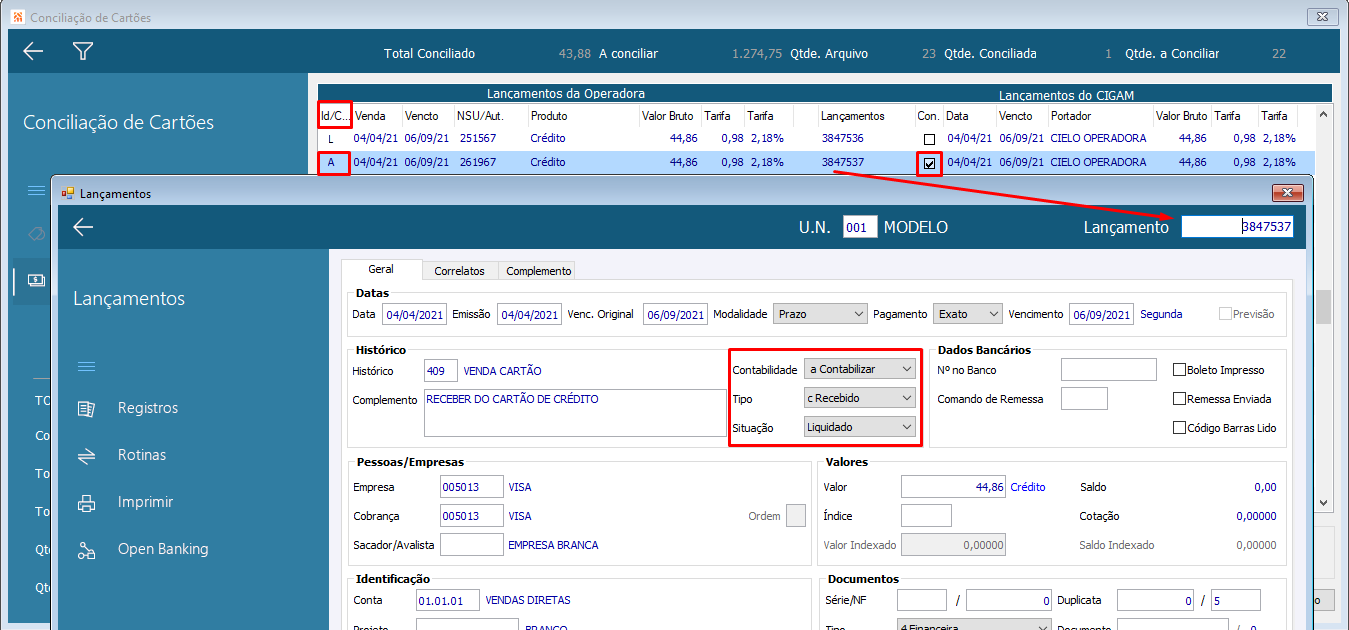The width and height of the screenshot is (1349, 630).
Task: Click back arrow in Lançamentos window
Action: 83,227
